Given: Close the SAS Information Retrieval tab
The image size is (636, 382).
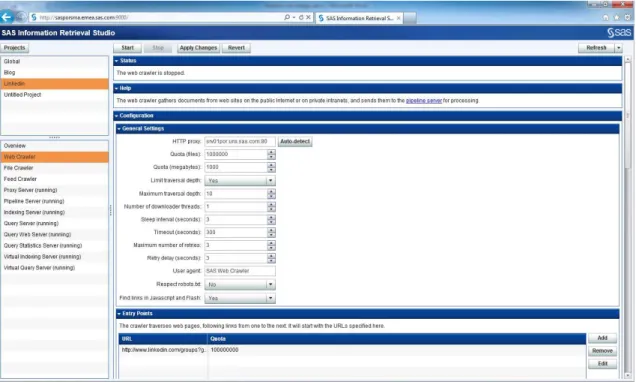Looking at the screenshot, I should pos(399,18).
